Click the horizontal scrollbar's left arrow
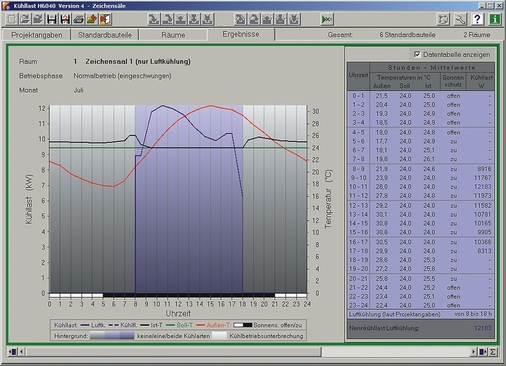 [22, 352]
